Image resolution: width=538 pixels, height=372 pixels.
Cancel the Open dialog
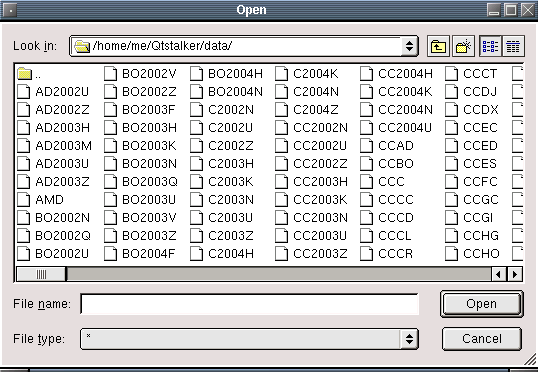[x=481, y=339]
